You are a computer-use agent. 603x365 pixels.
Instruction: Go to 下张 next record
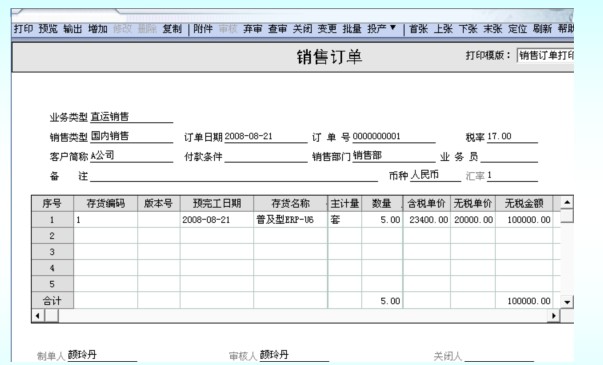468,29
